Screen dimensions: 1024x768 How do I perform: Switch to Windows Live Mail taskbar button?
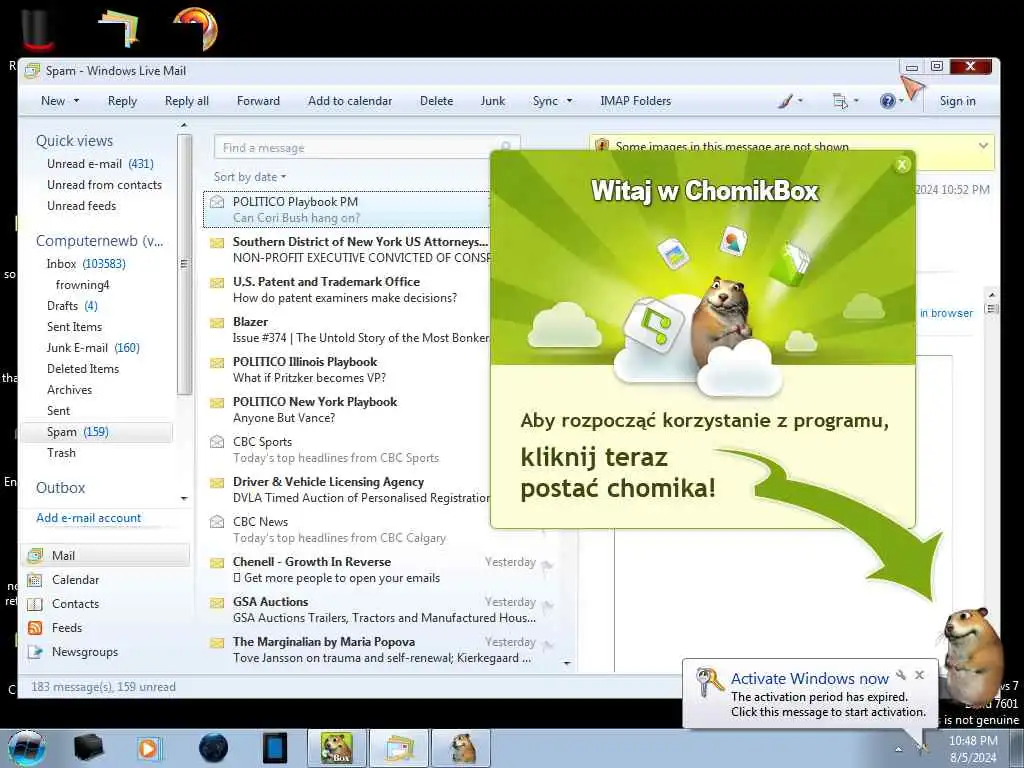tap(400, 748)
